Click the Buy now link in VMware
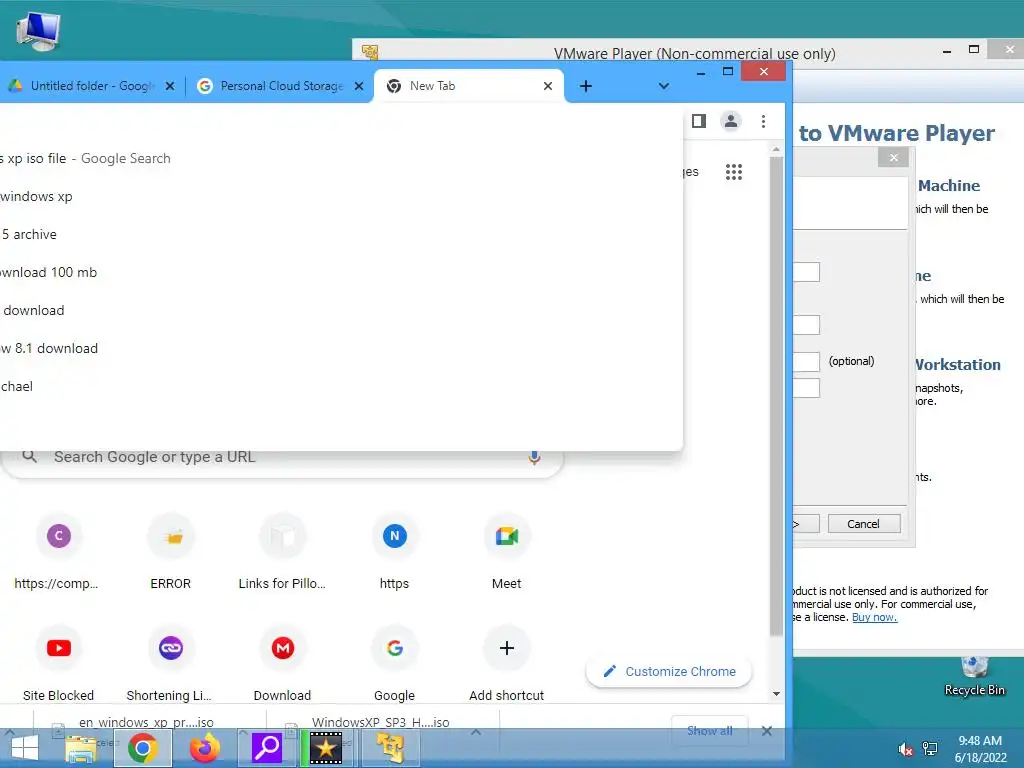The width and height of the screenshot is (1024, 768). [874, 617]
